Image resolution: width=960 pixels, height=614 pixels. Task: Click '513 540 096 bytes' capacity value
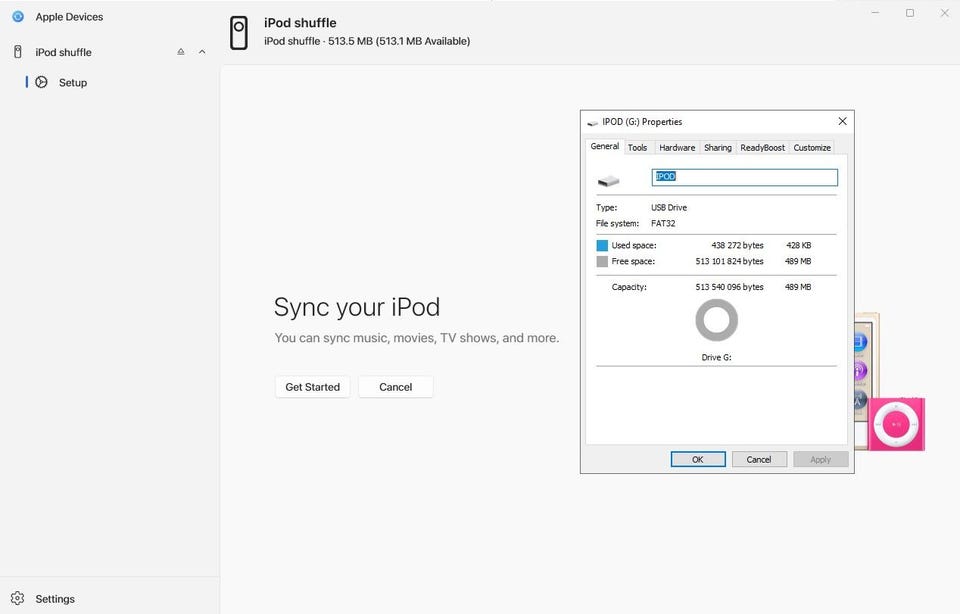click(729, 287)
